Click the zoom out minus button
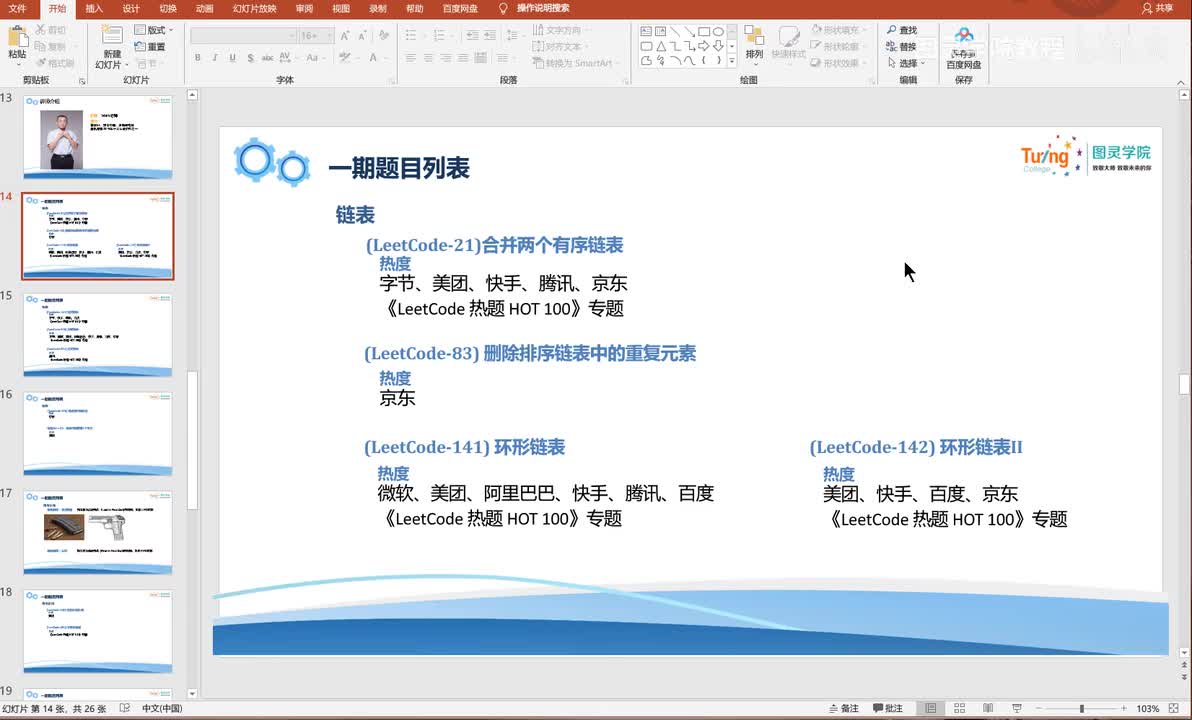 1038,709
